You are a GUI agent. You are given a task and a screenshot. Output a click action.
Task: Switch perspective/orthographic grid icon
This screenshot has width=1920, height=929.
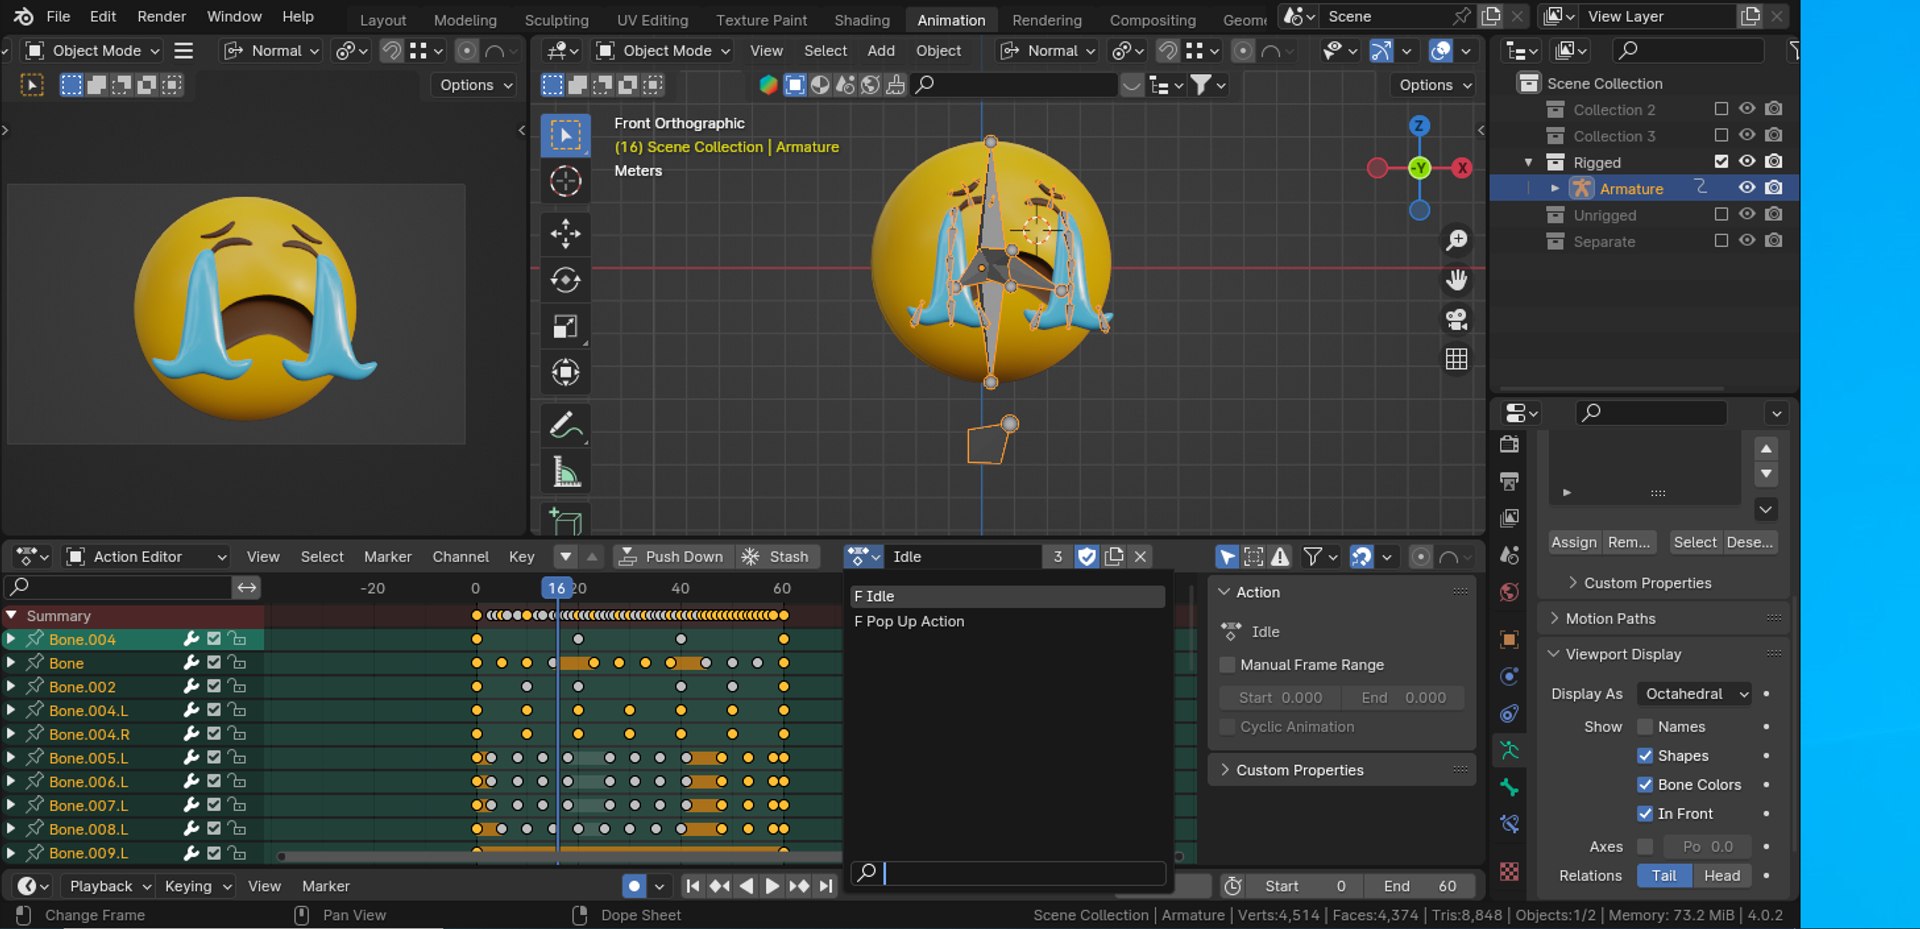[1457, 359]
